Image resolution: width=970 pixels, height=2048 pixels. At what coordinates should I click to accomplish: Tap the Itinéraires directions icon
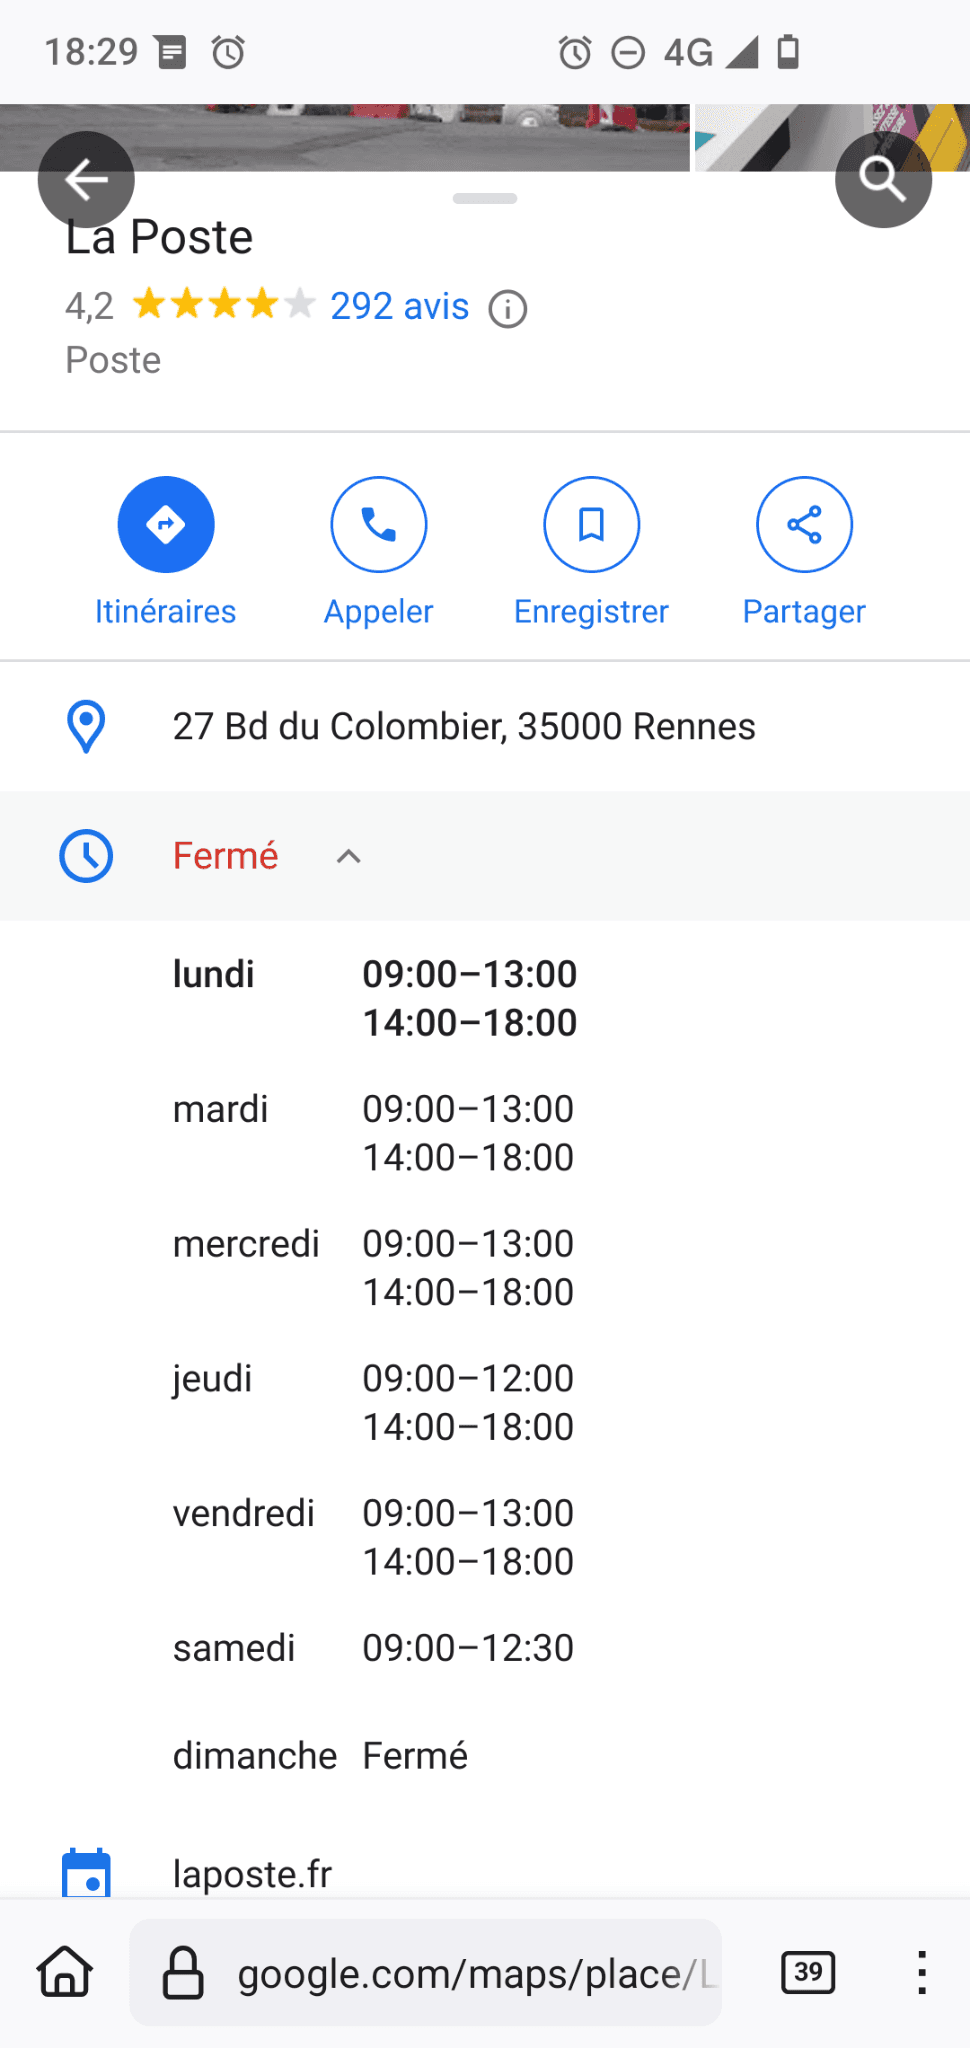(166, 525)
